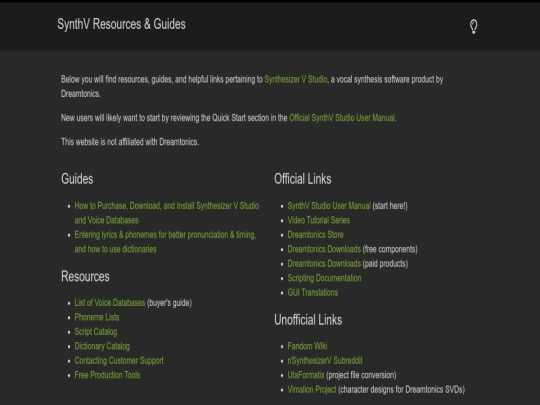Go to Phoneme Lists
Screen dimensions: 540x405
pos(97,317)
